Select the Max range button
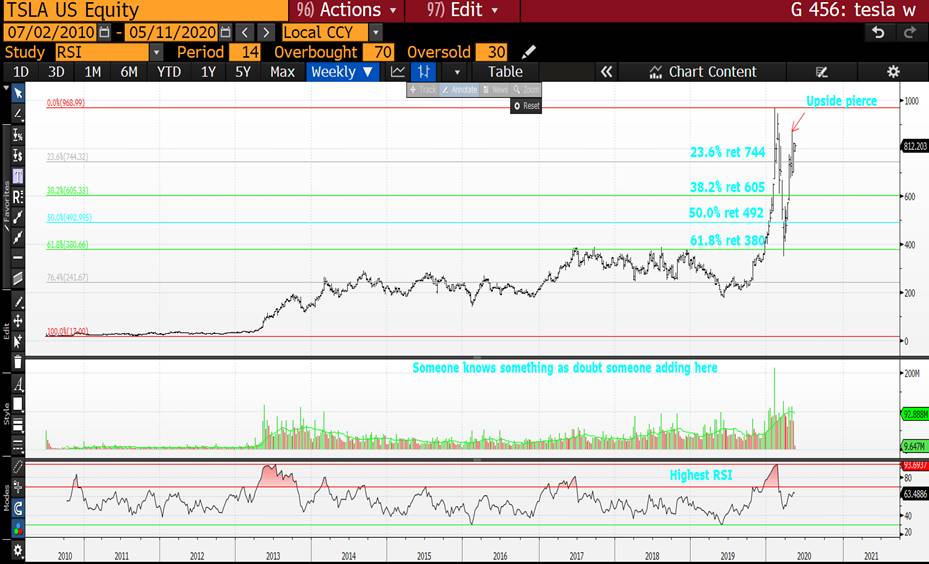The image size is (929, 564). pos(282,72)
